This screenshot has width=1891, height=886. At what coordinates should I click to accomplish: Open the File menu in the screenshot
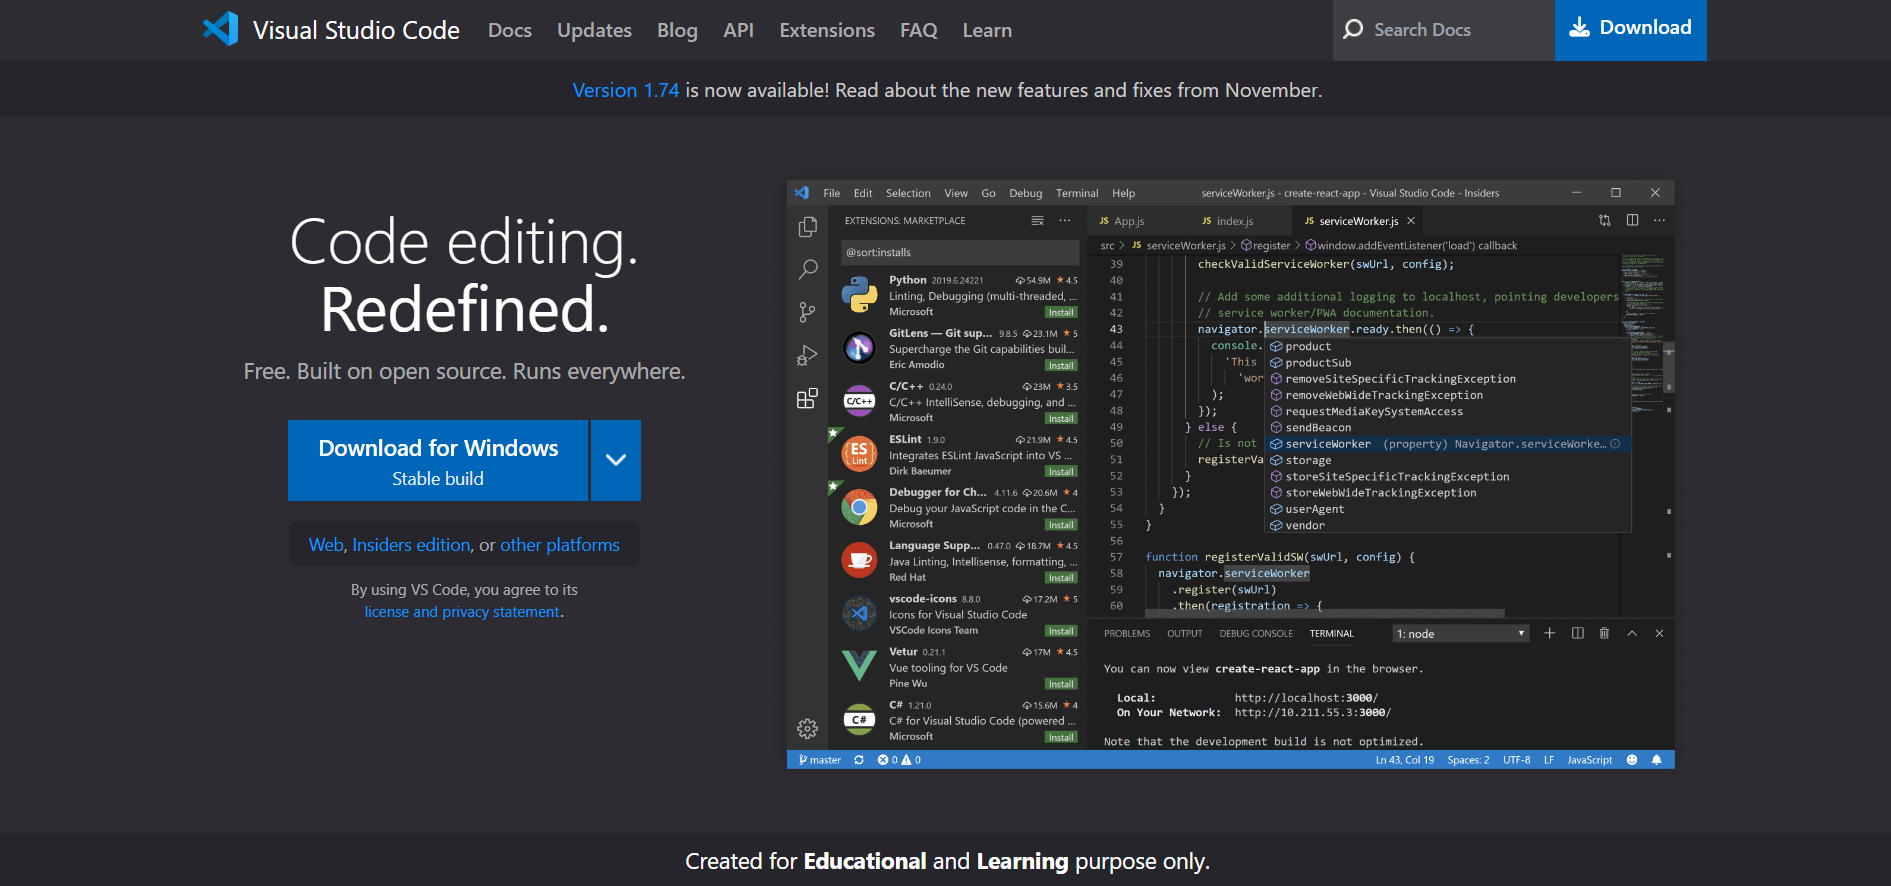tap(831, 193)
